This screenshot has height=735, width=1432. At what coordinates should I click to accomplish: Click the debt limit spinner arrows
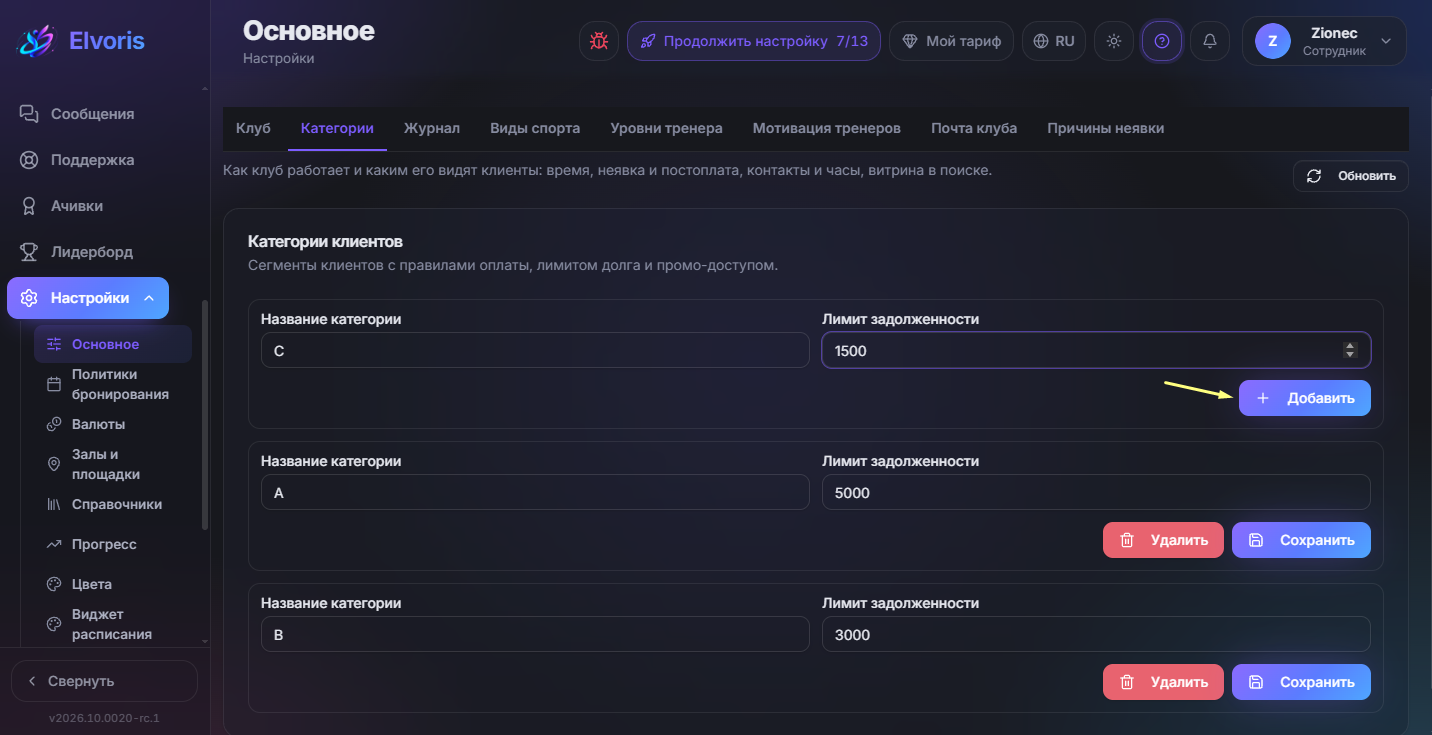coord(1350,350)
